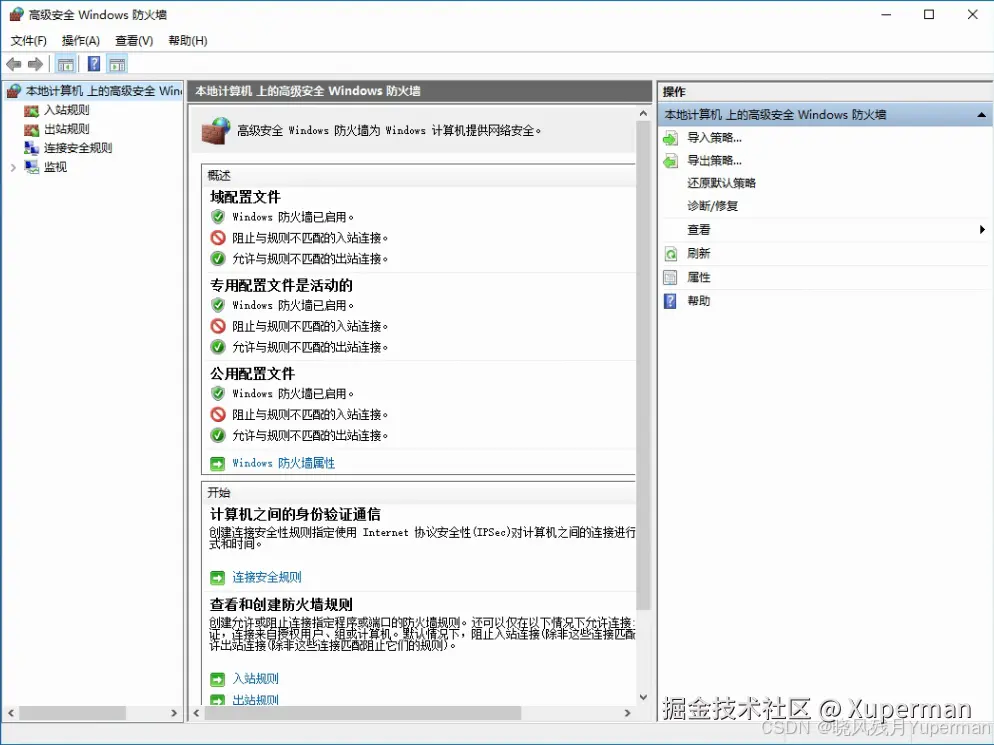Click the firewall globe icon in overview header
Image resolution: width=994 pixels, height=745 pixels.
(x=216, y=131)
